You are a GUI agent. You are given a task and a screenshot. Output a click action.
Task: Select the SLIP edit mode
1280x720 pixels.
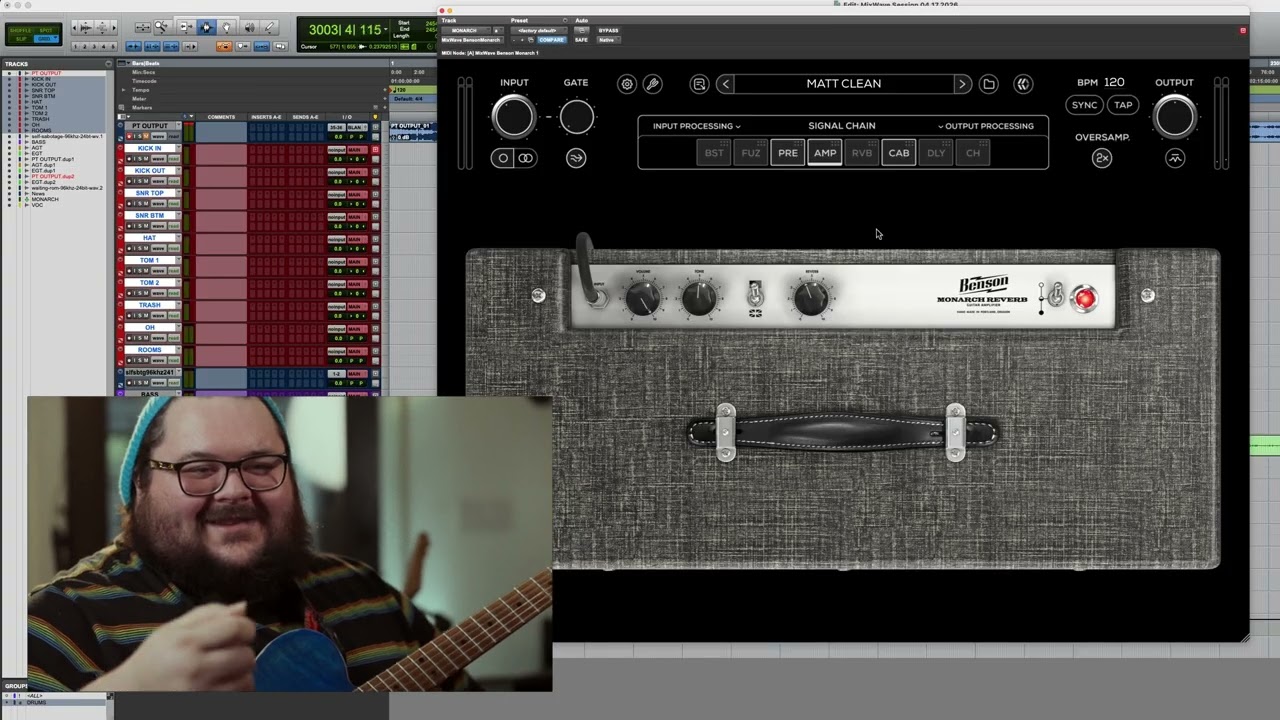point(21,38)
